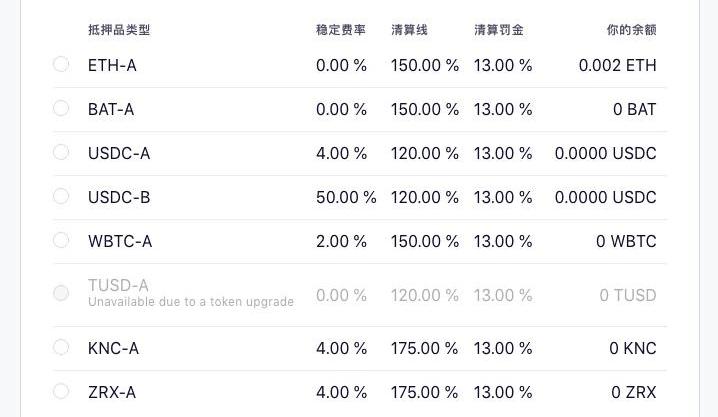Click the KNC-A 175.00 % liquidation ratio

click(424, 348)
